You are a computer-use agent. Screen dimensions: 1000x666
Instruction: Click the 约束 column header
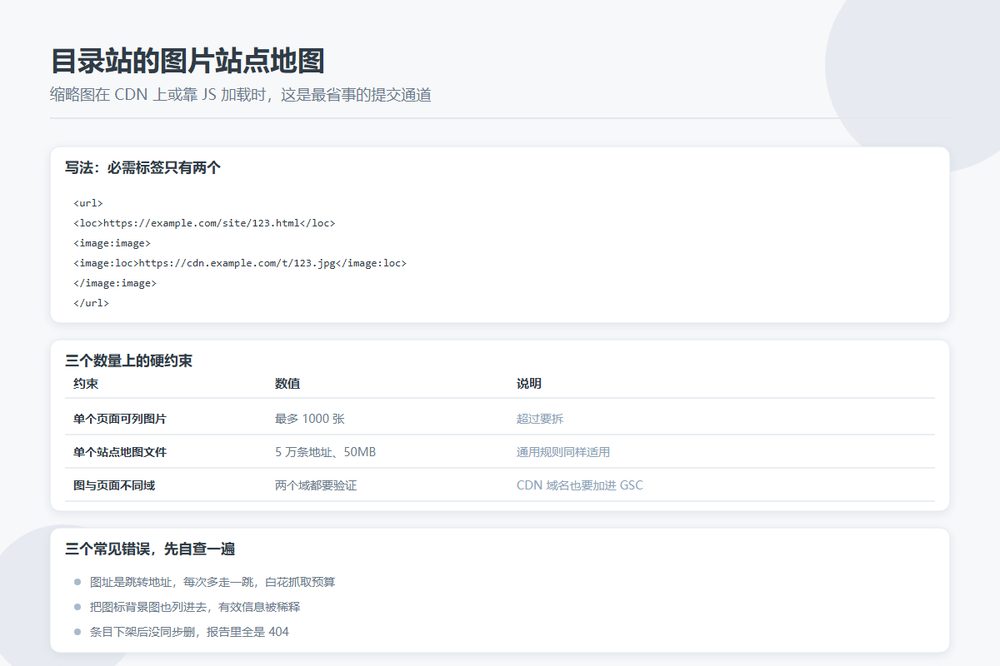coord(85,383)
